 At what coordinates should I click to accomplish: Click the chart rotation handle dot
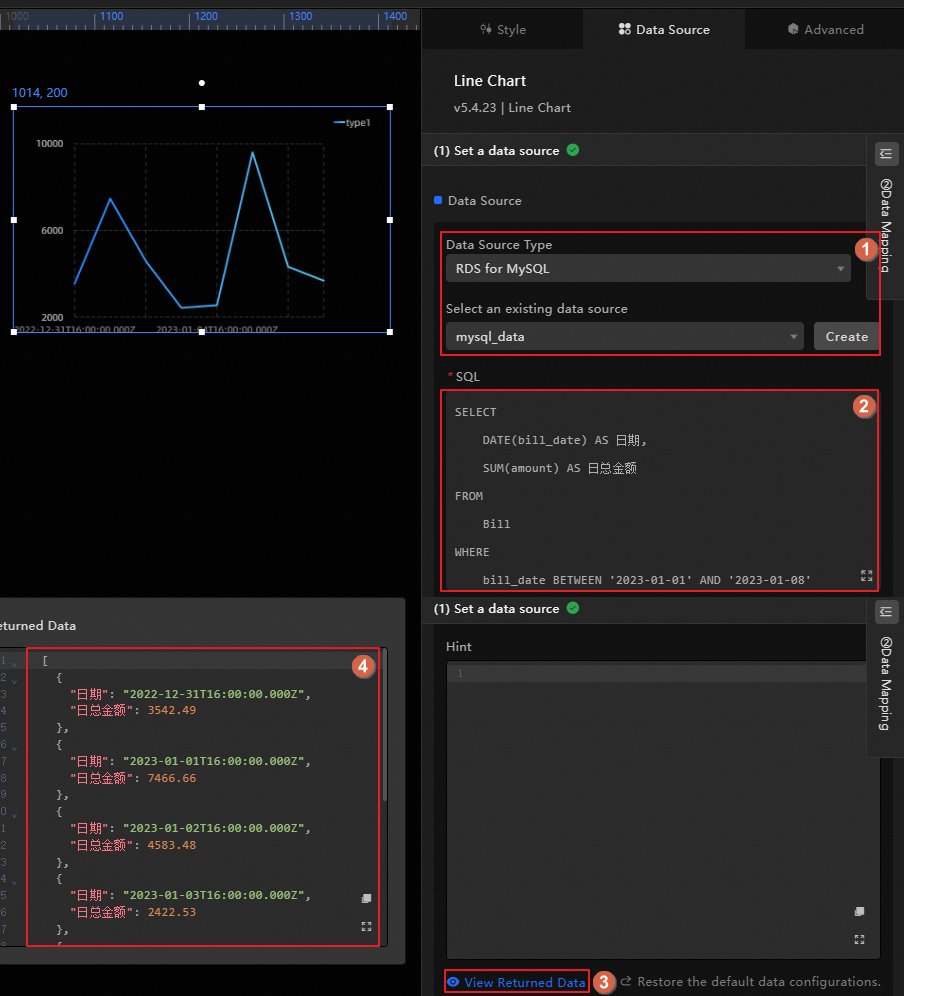pyautogui.click(x=201, y=83)
